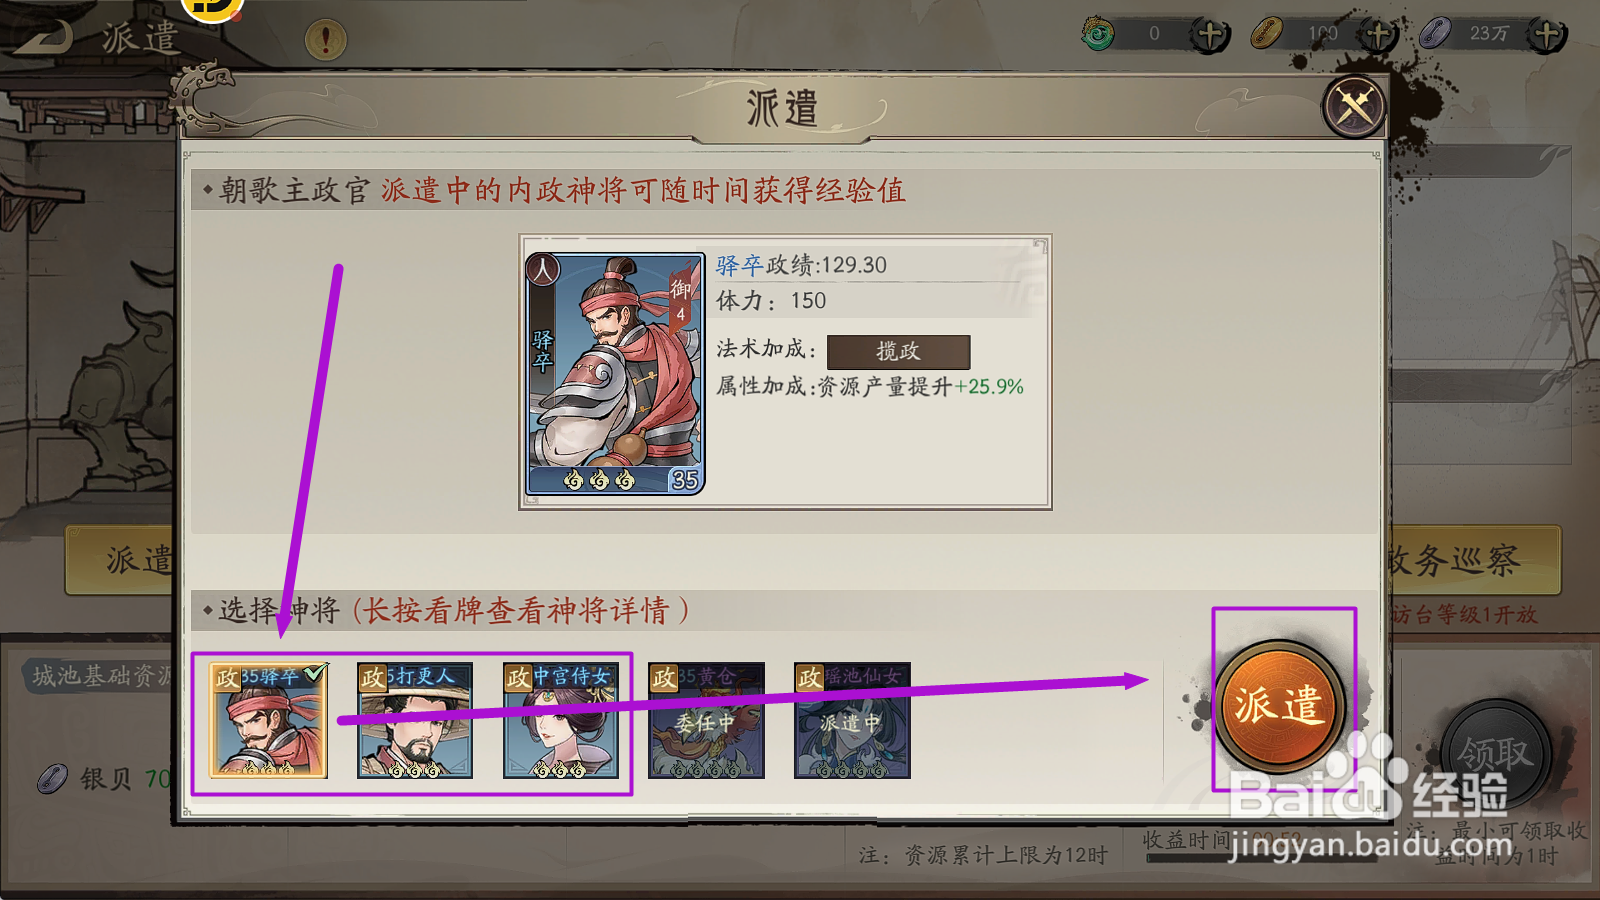
Task: Tap the 瑶池仙女 card marked 派遣中
Action: click(x=852, y=720)
